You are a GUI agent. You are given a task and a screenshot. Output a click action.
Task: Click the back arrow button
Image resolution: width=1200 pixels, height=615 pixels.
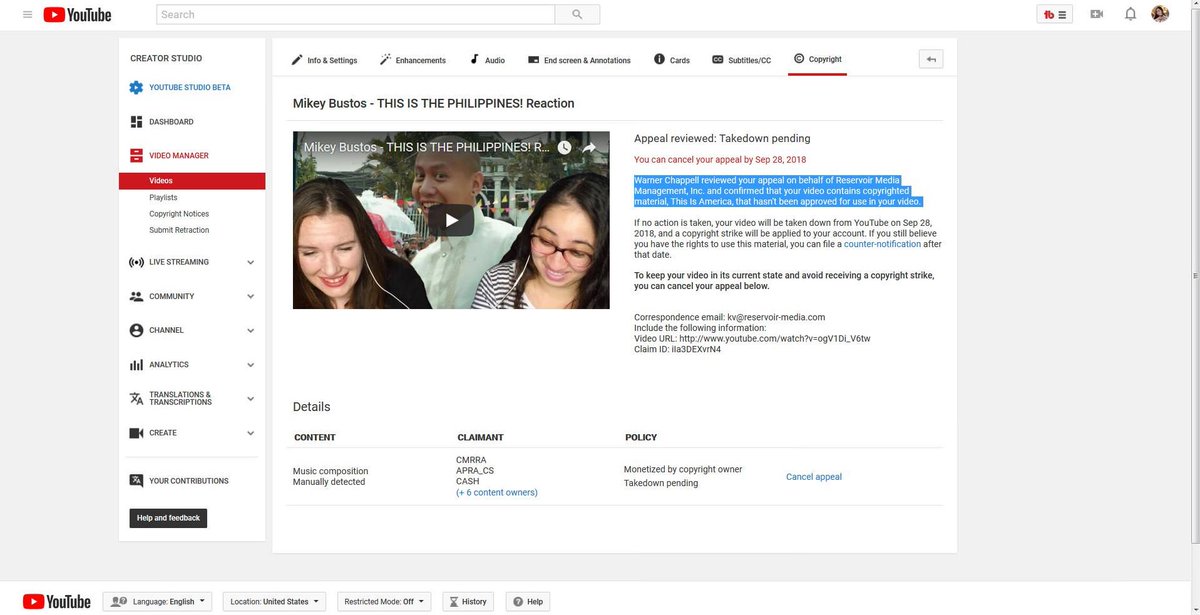pyautogui.click(x=931, y=59)
